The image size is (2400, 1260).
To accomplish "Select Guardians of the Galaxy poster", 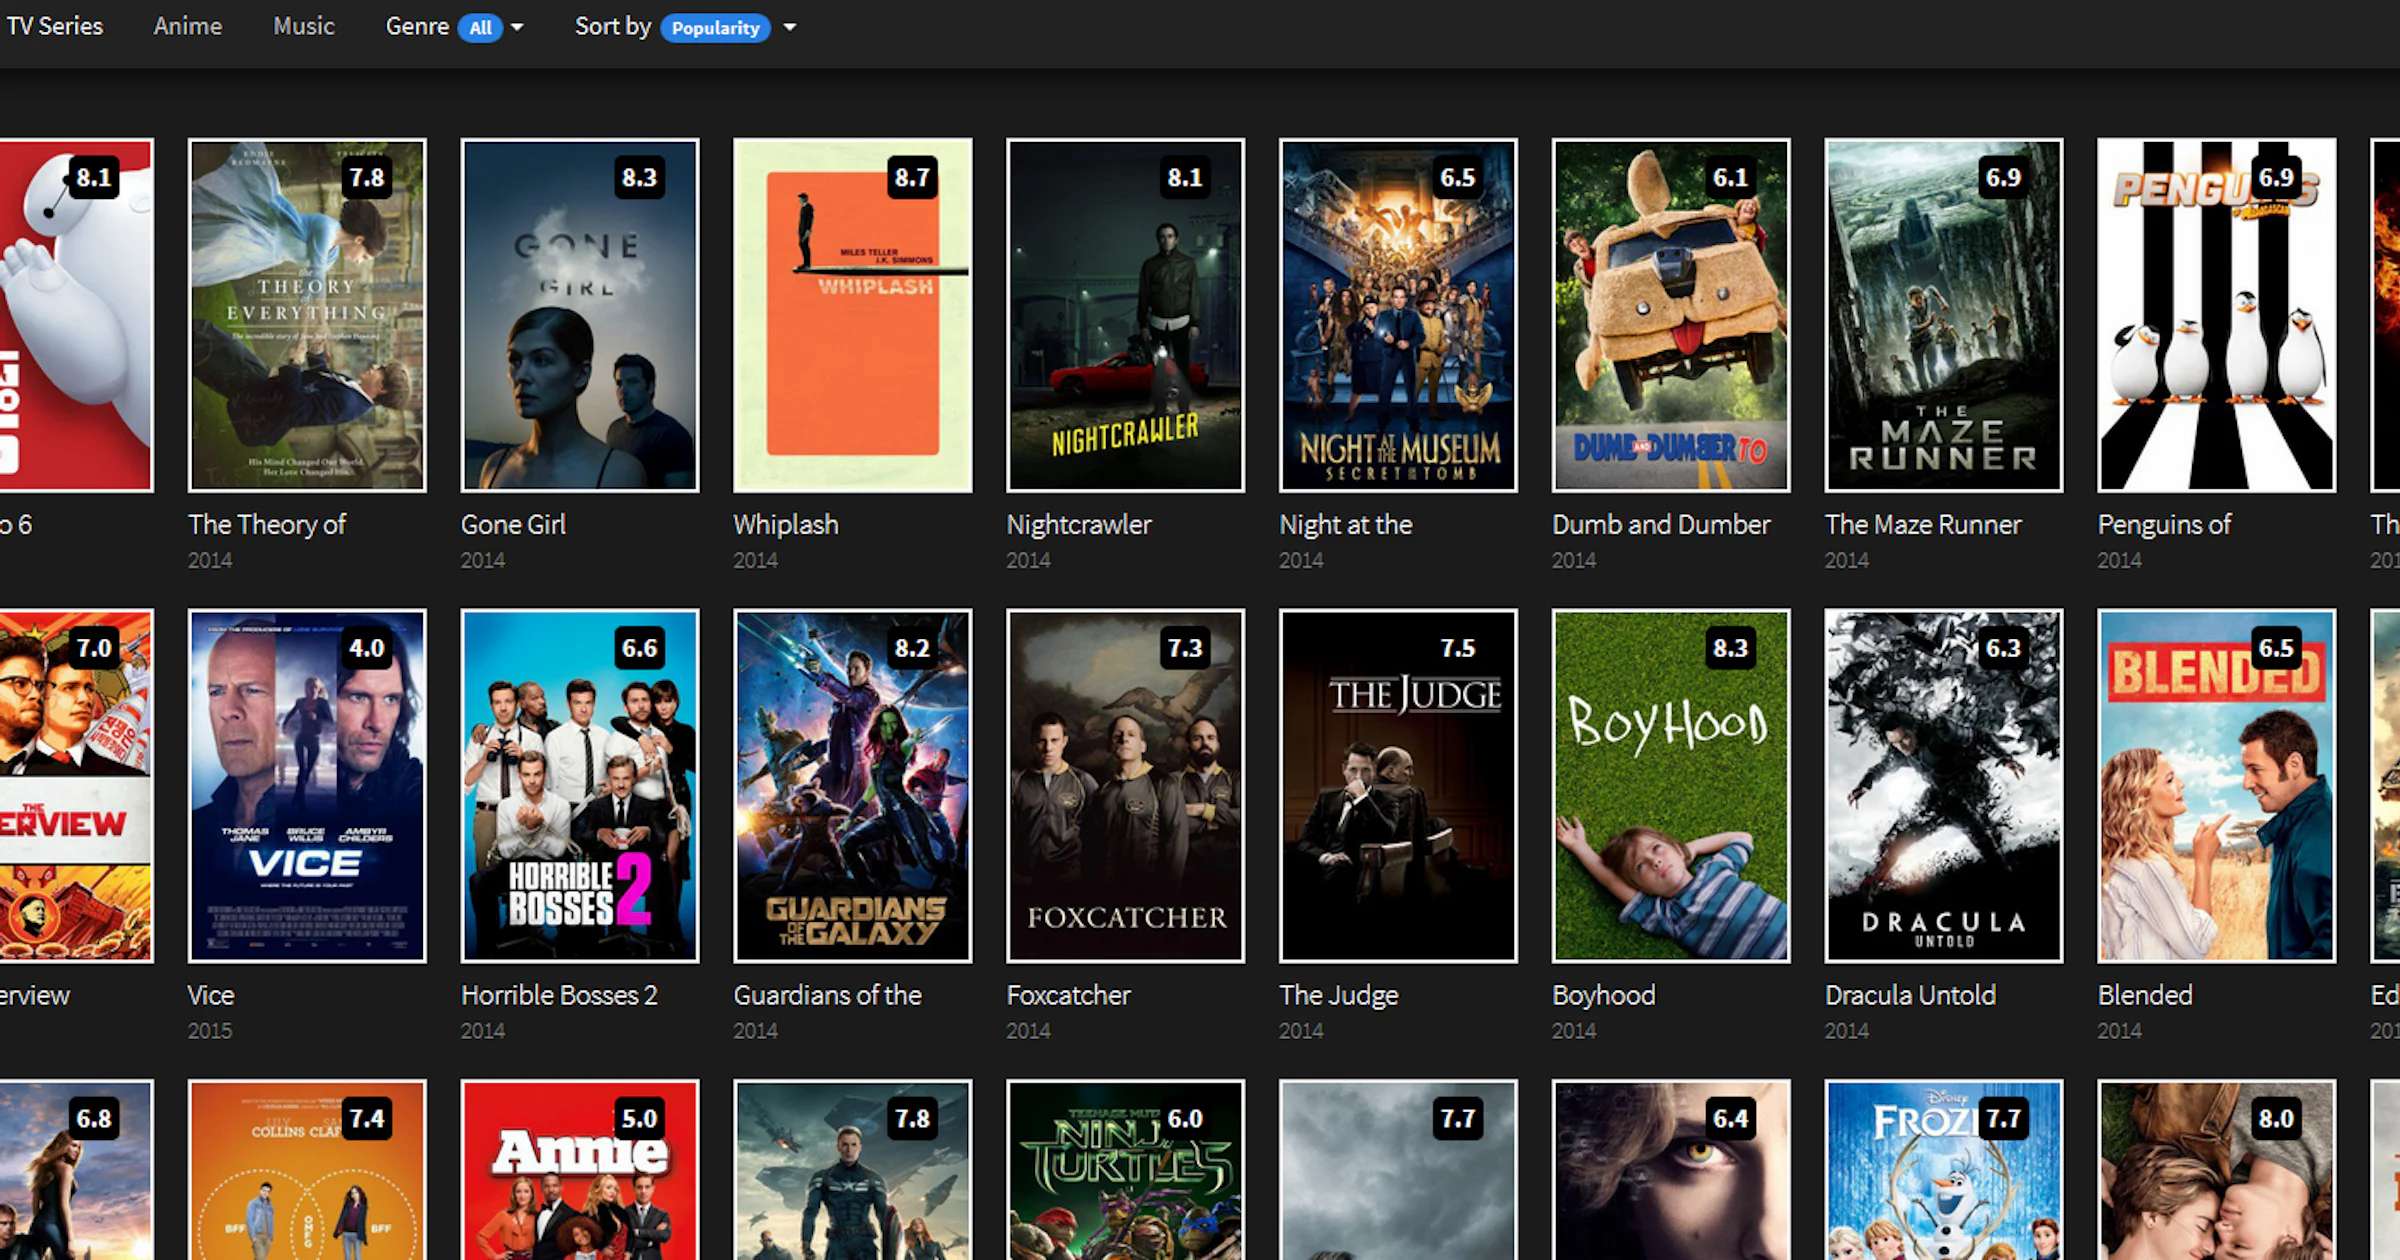I will pos(853,786).
